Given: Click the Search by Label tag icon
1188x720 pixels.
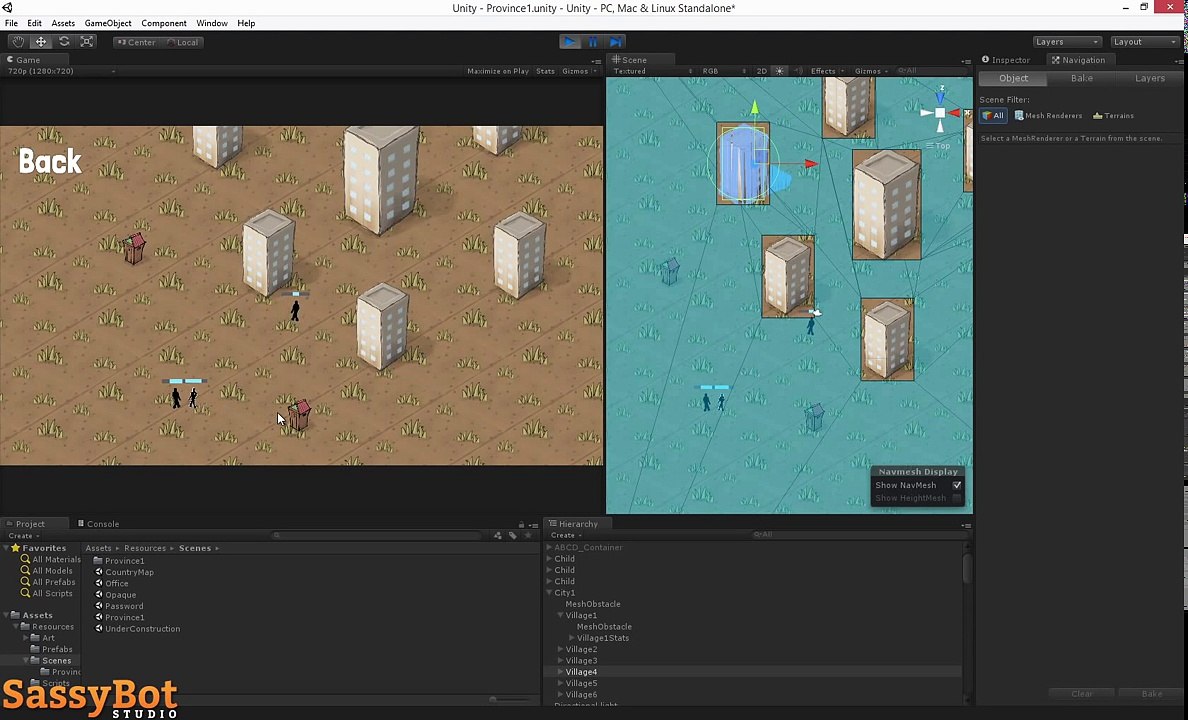Looking at the screenshot, I should (x=513, y=536).
